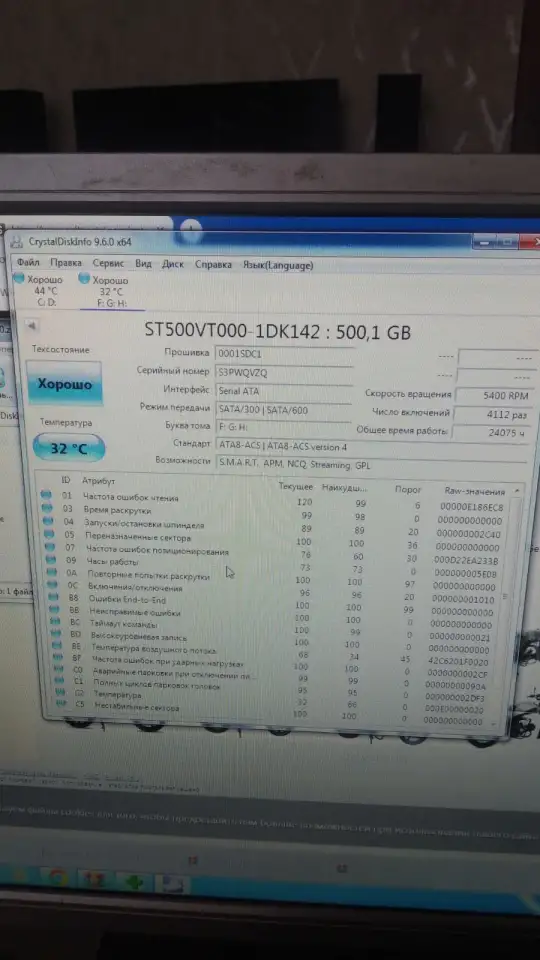Screen dimensions: 540x960
Task: Sort by the Атрибут column header
Action: (98, 481)
